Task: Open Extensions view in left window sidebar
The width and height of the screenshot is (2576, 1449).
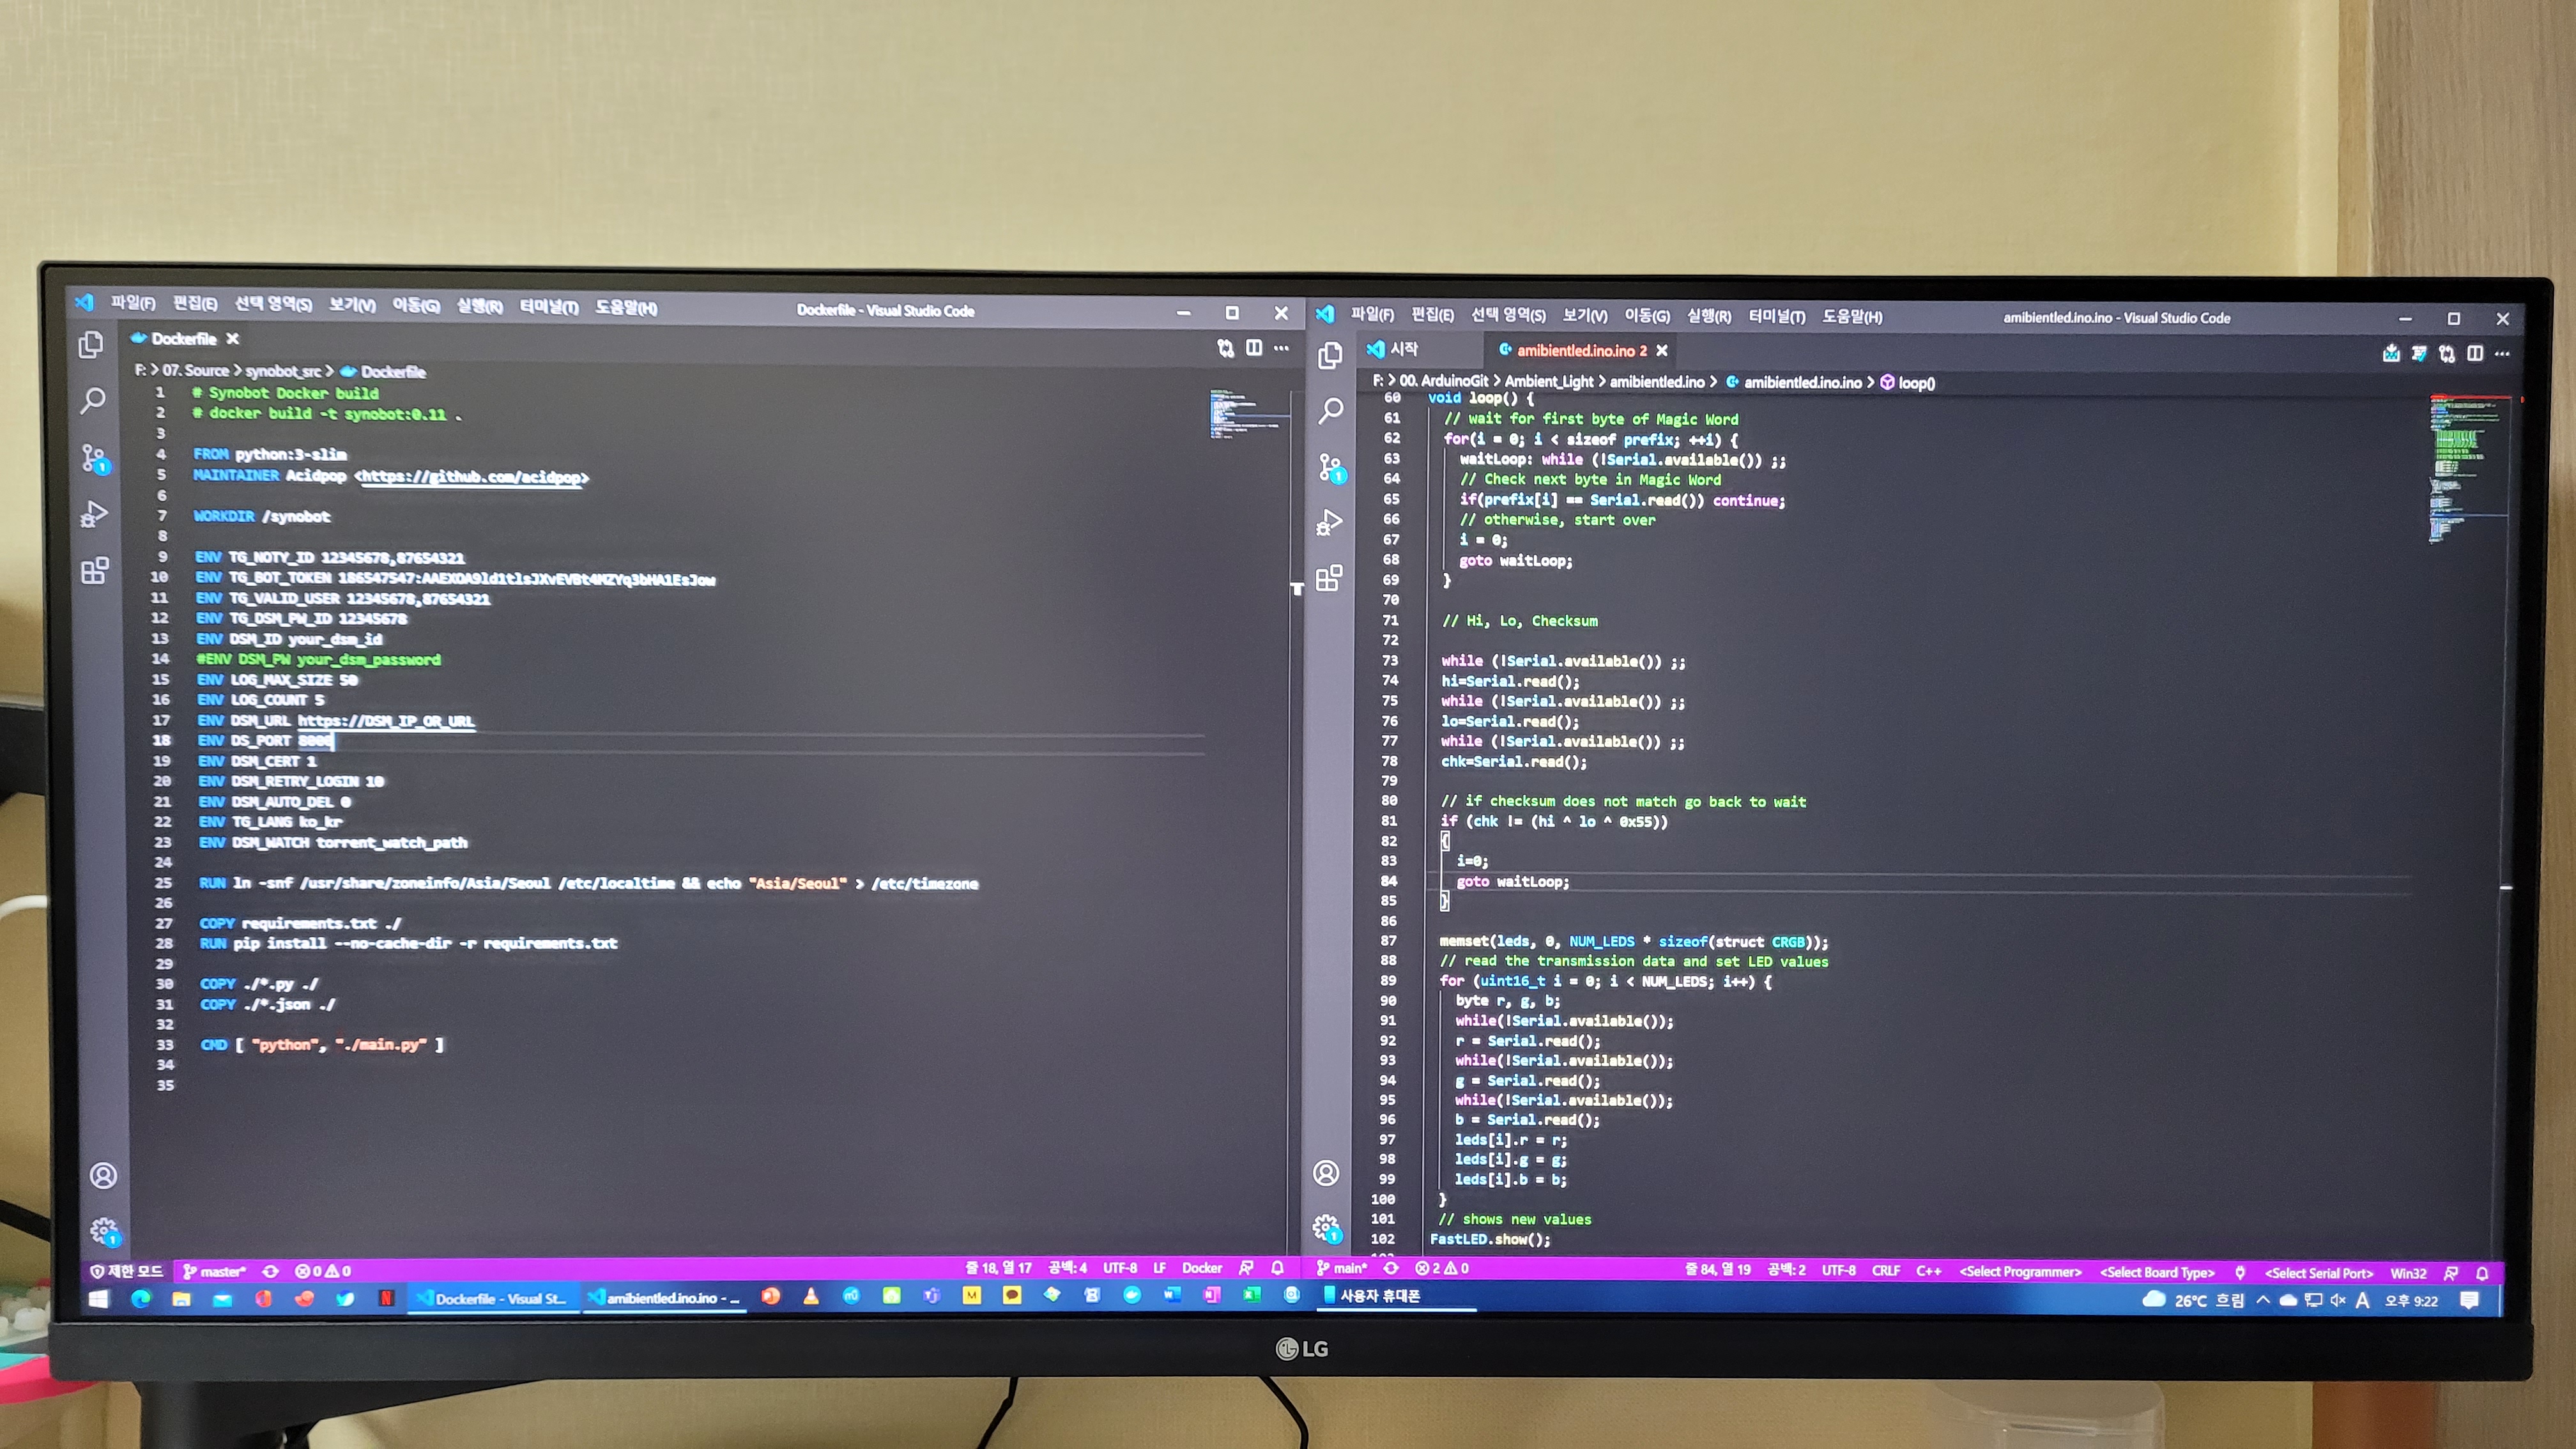Action: [94, 571]
